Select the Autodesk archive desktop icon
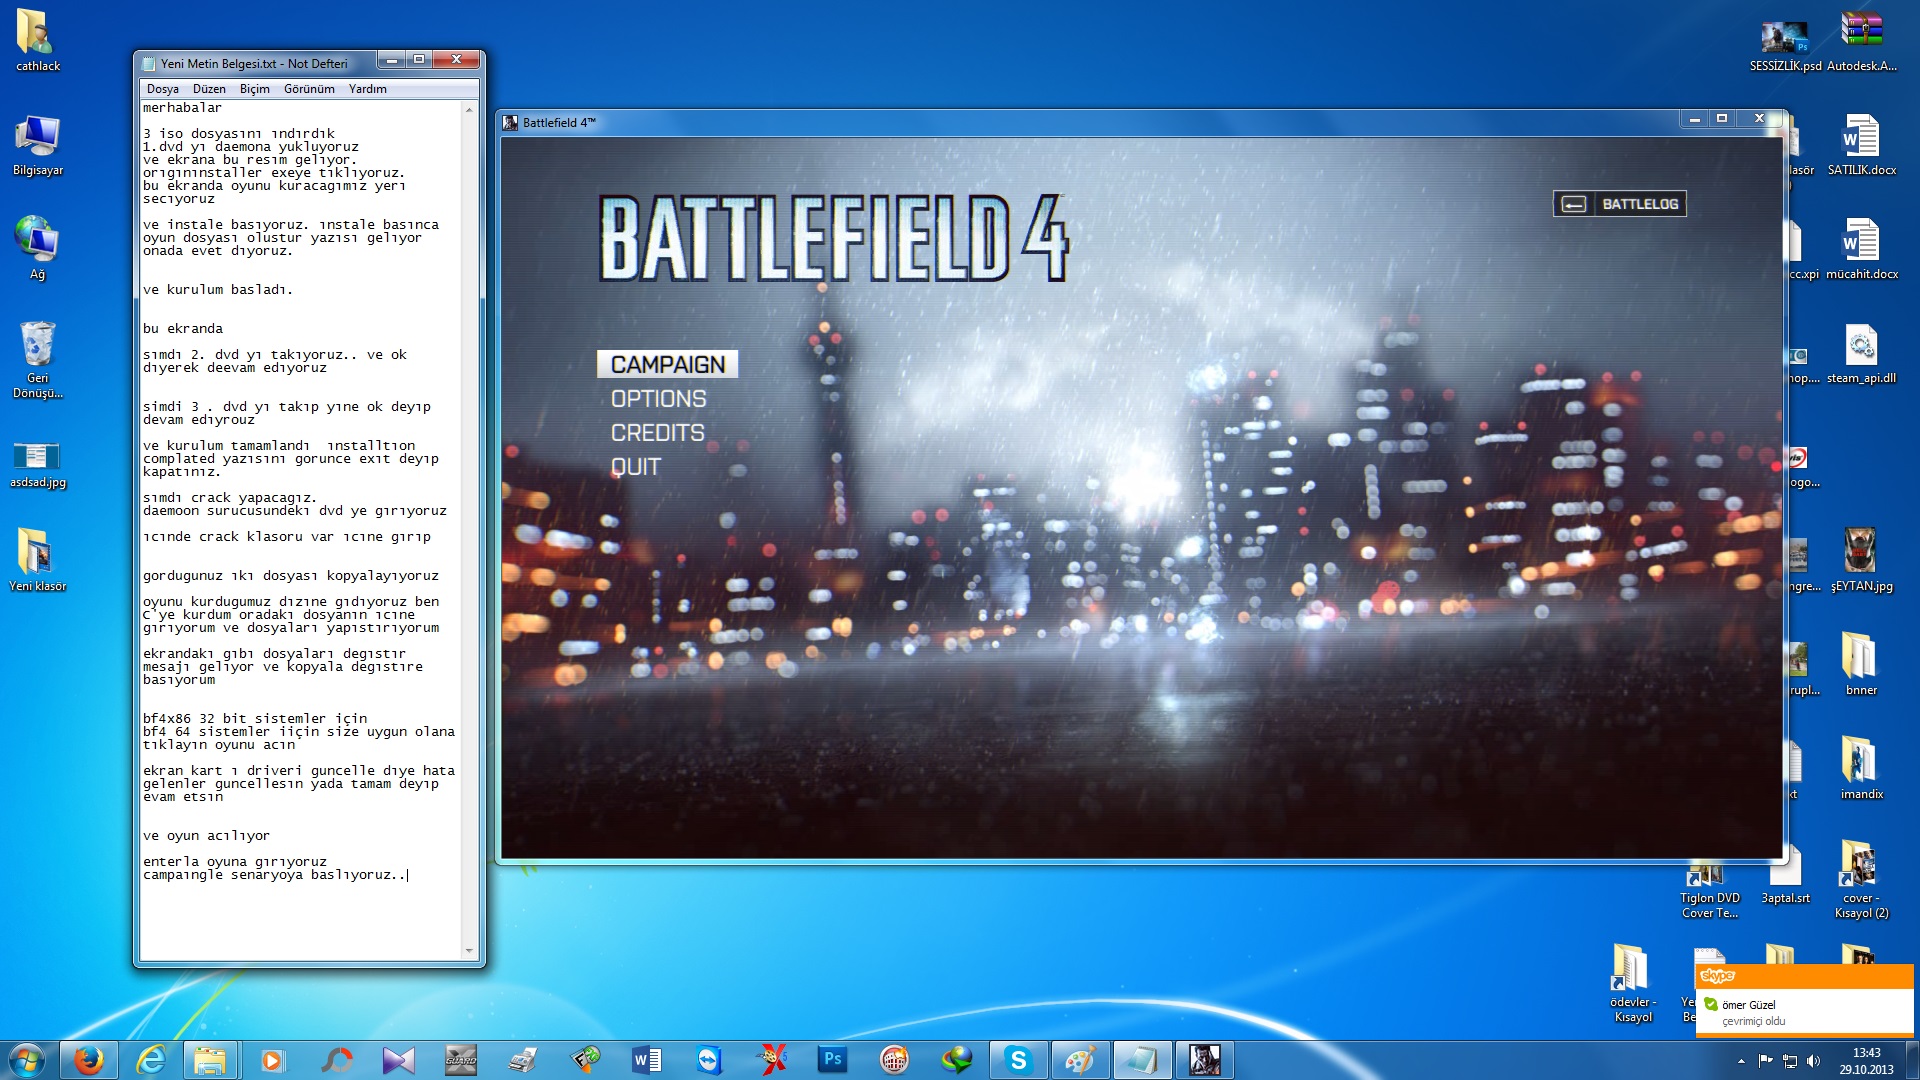The height and width of the screenshot is (1080, 1920). 1861,41
